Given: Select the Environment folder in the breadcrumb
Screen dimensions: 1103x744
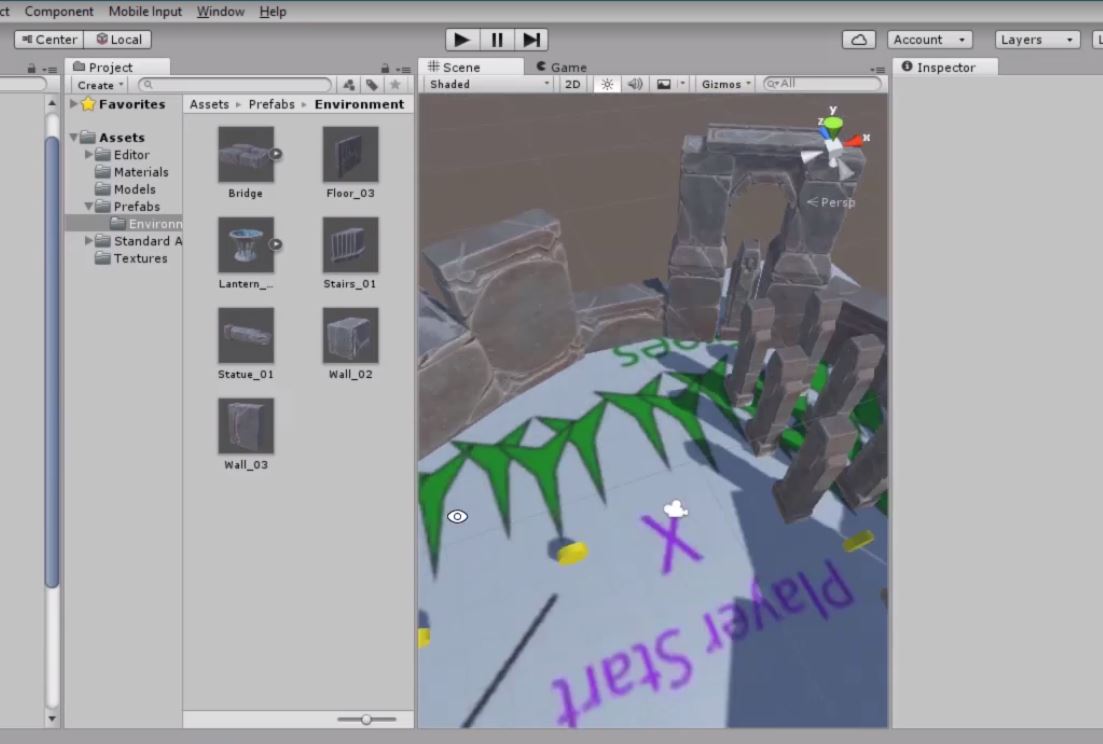Looking at the screenshot, I should click(x=359, y=103).
